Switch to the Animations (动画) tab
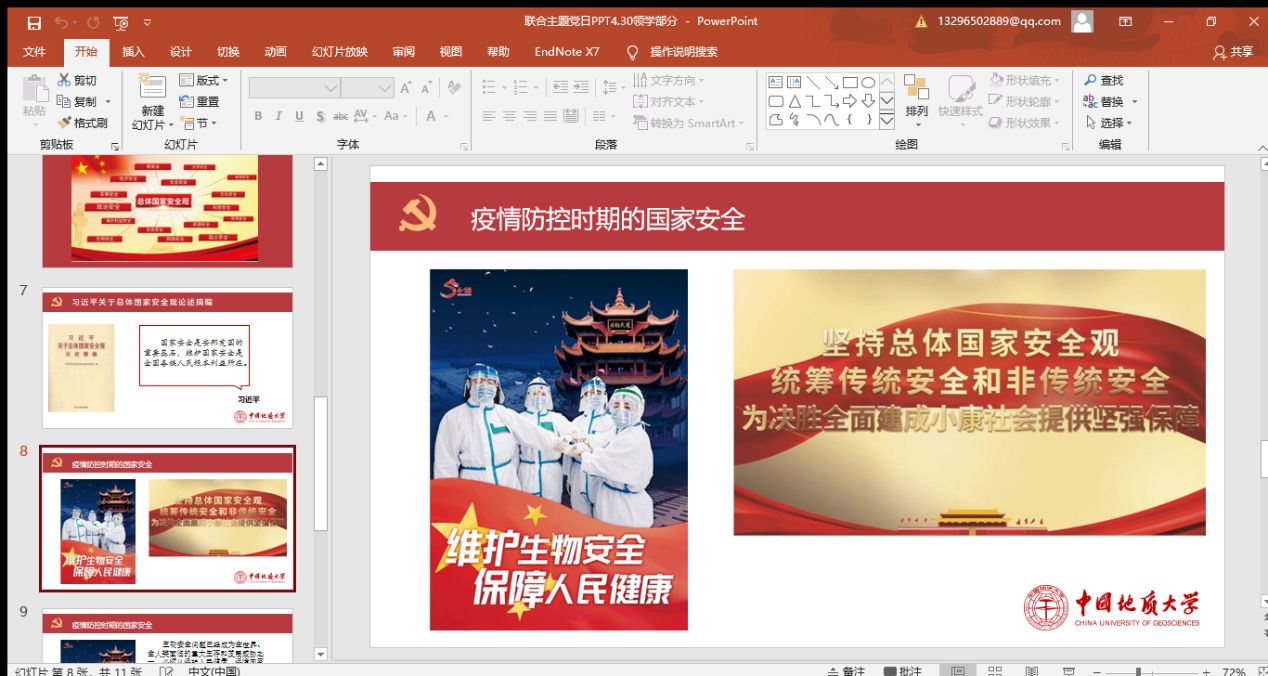Image resolution: width=1268 pixels, height=676 pixels. [275, 52]
